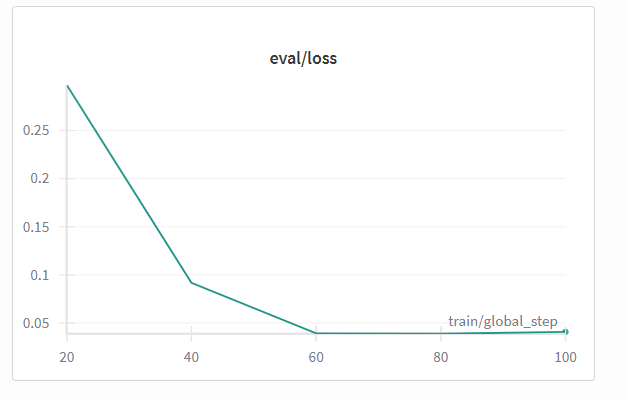The height and width of the screenshot is (400, 628).
Task: Click the steep green line between steps 20 and 40
Action: point(129,184)
